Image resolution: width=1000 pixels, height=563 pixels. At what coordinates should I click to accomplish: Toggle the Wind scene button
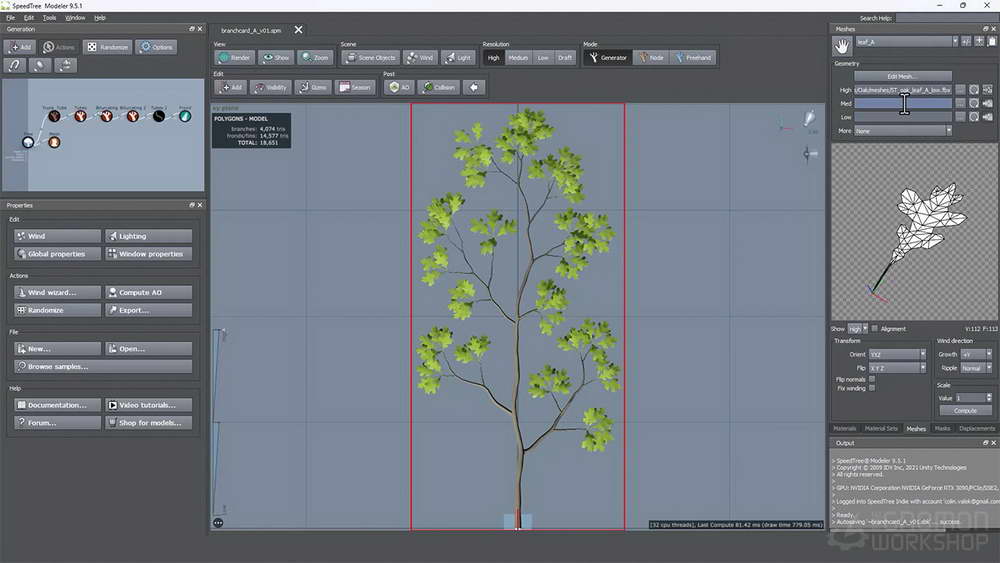click(x=420, y=57)
